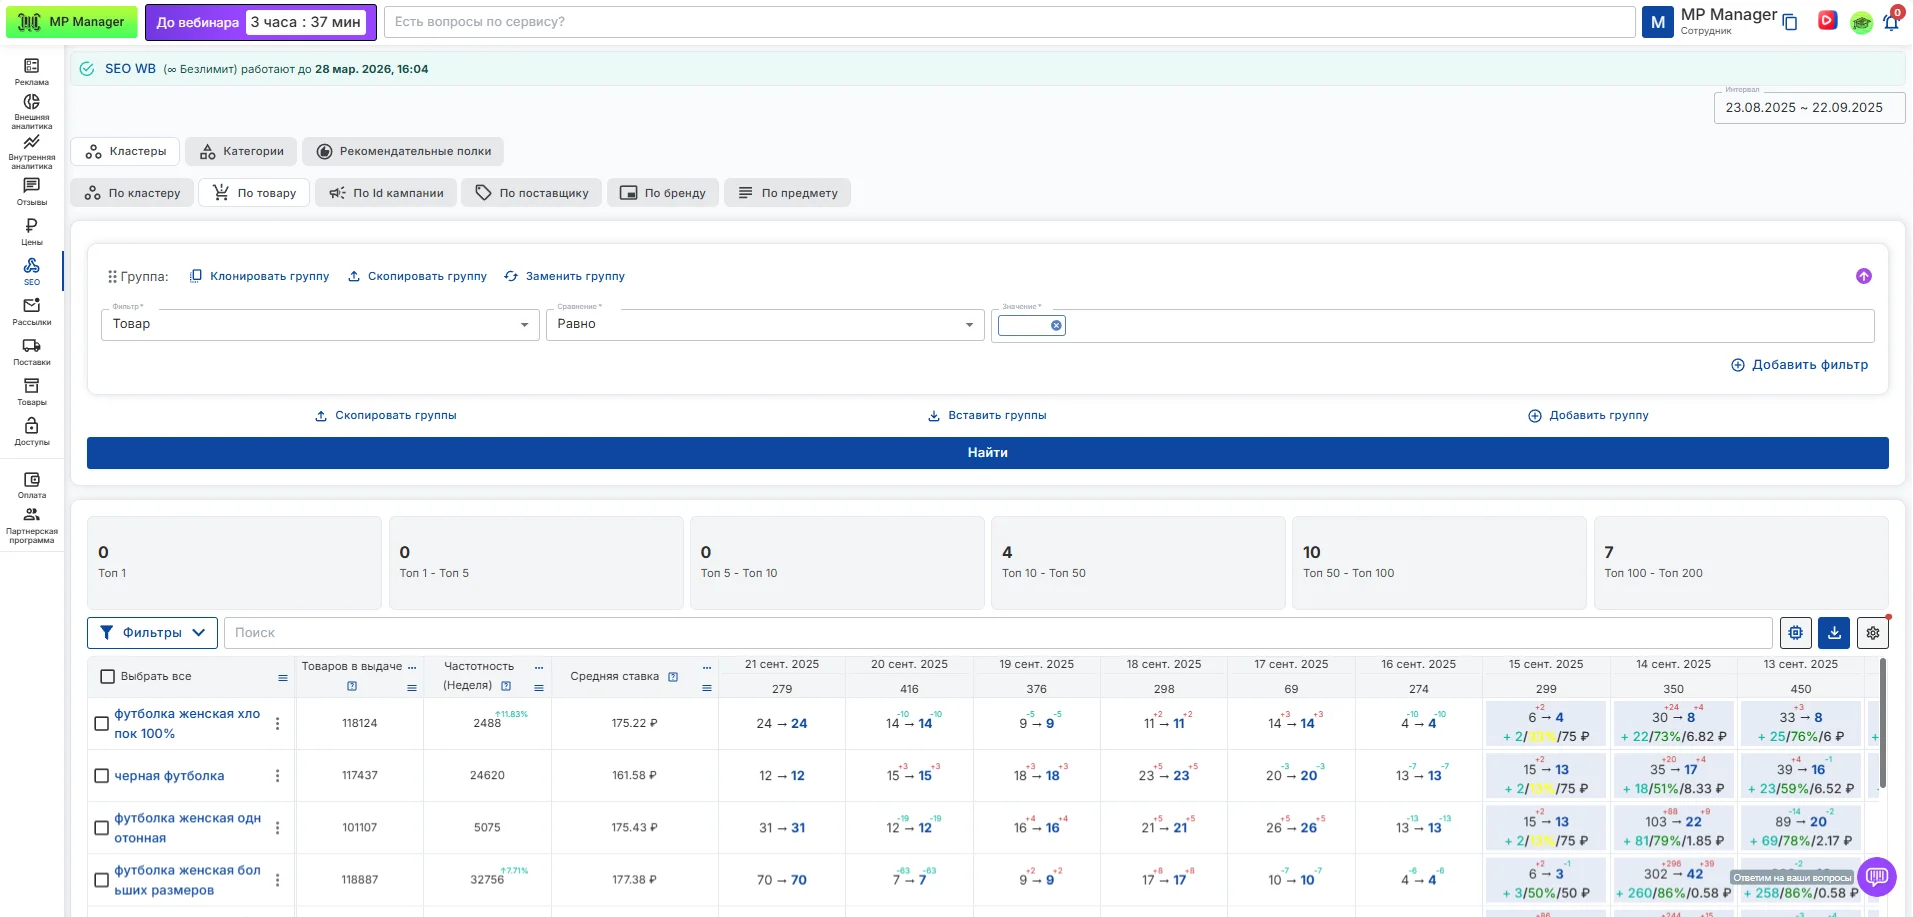Click the blue export download icon above the table

pos(1834,632)
